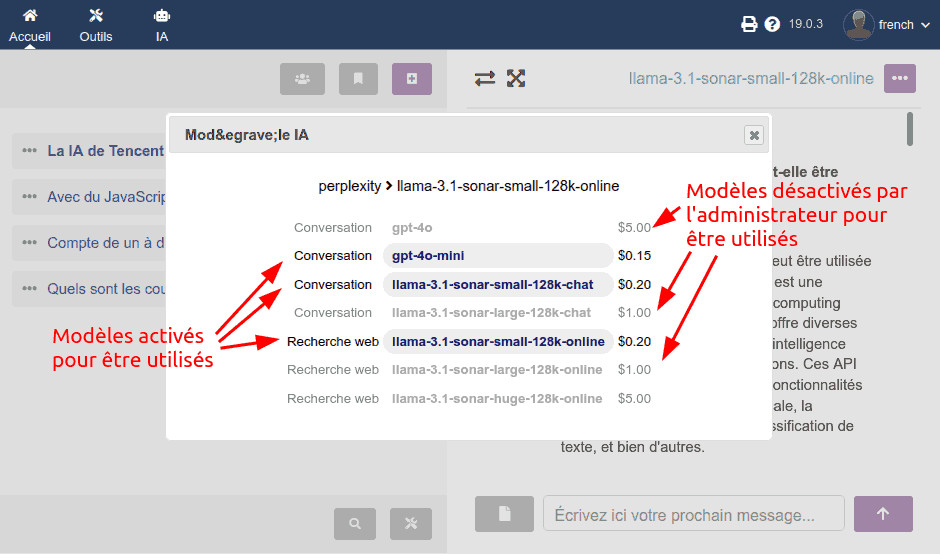Click the disabled llama-3.1-sonar-large-128k-chat entry
940x554 pixels.
tap(491, 312)
